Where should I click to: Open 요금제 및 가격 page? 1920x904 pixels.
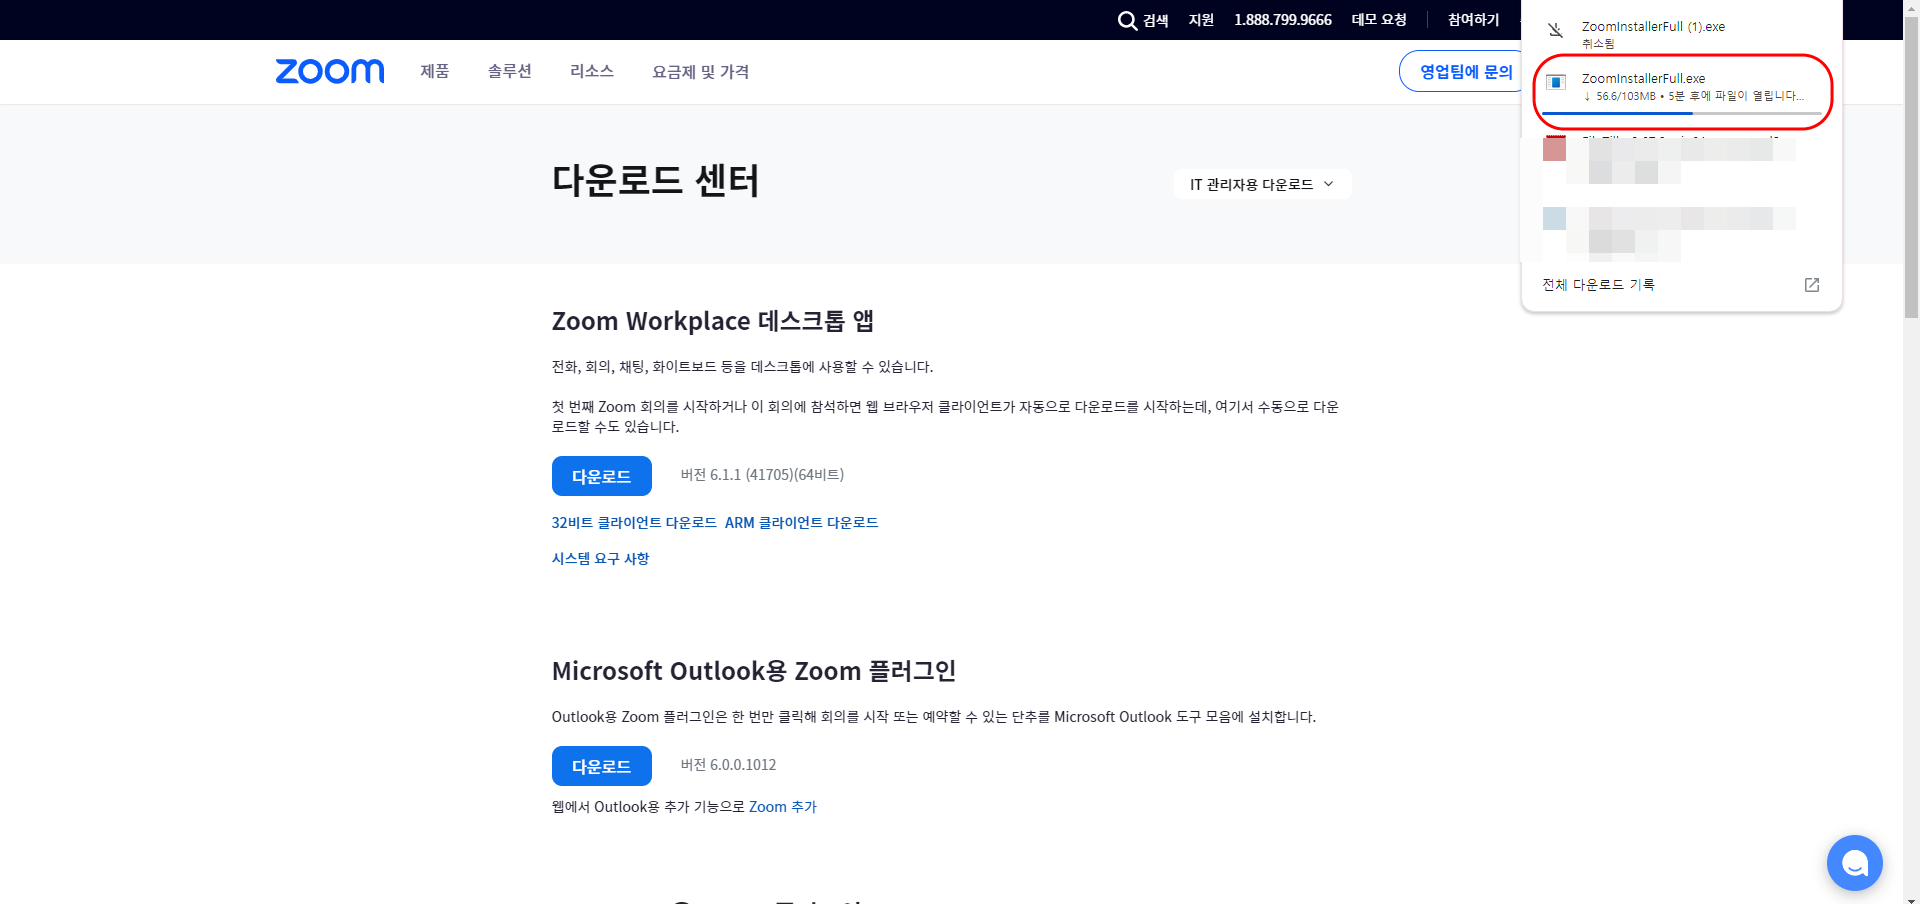pos(700,71)
